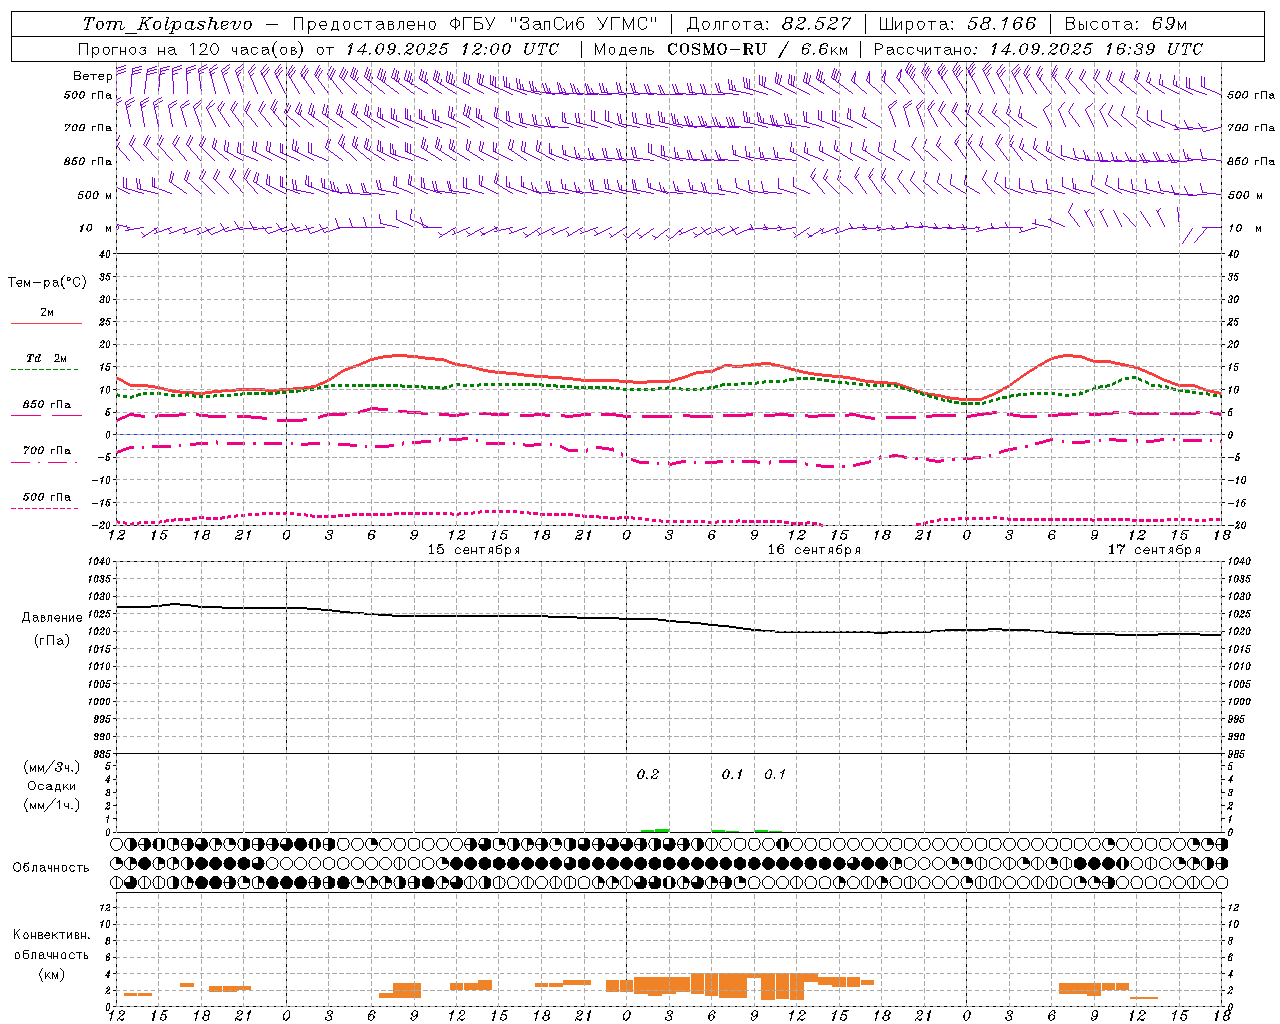Click the dashed line sample under Td 2м
The height and width of the screenshot is (1024, 1280).
click(44, 370)
